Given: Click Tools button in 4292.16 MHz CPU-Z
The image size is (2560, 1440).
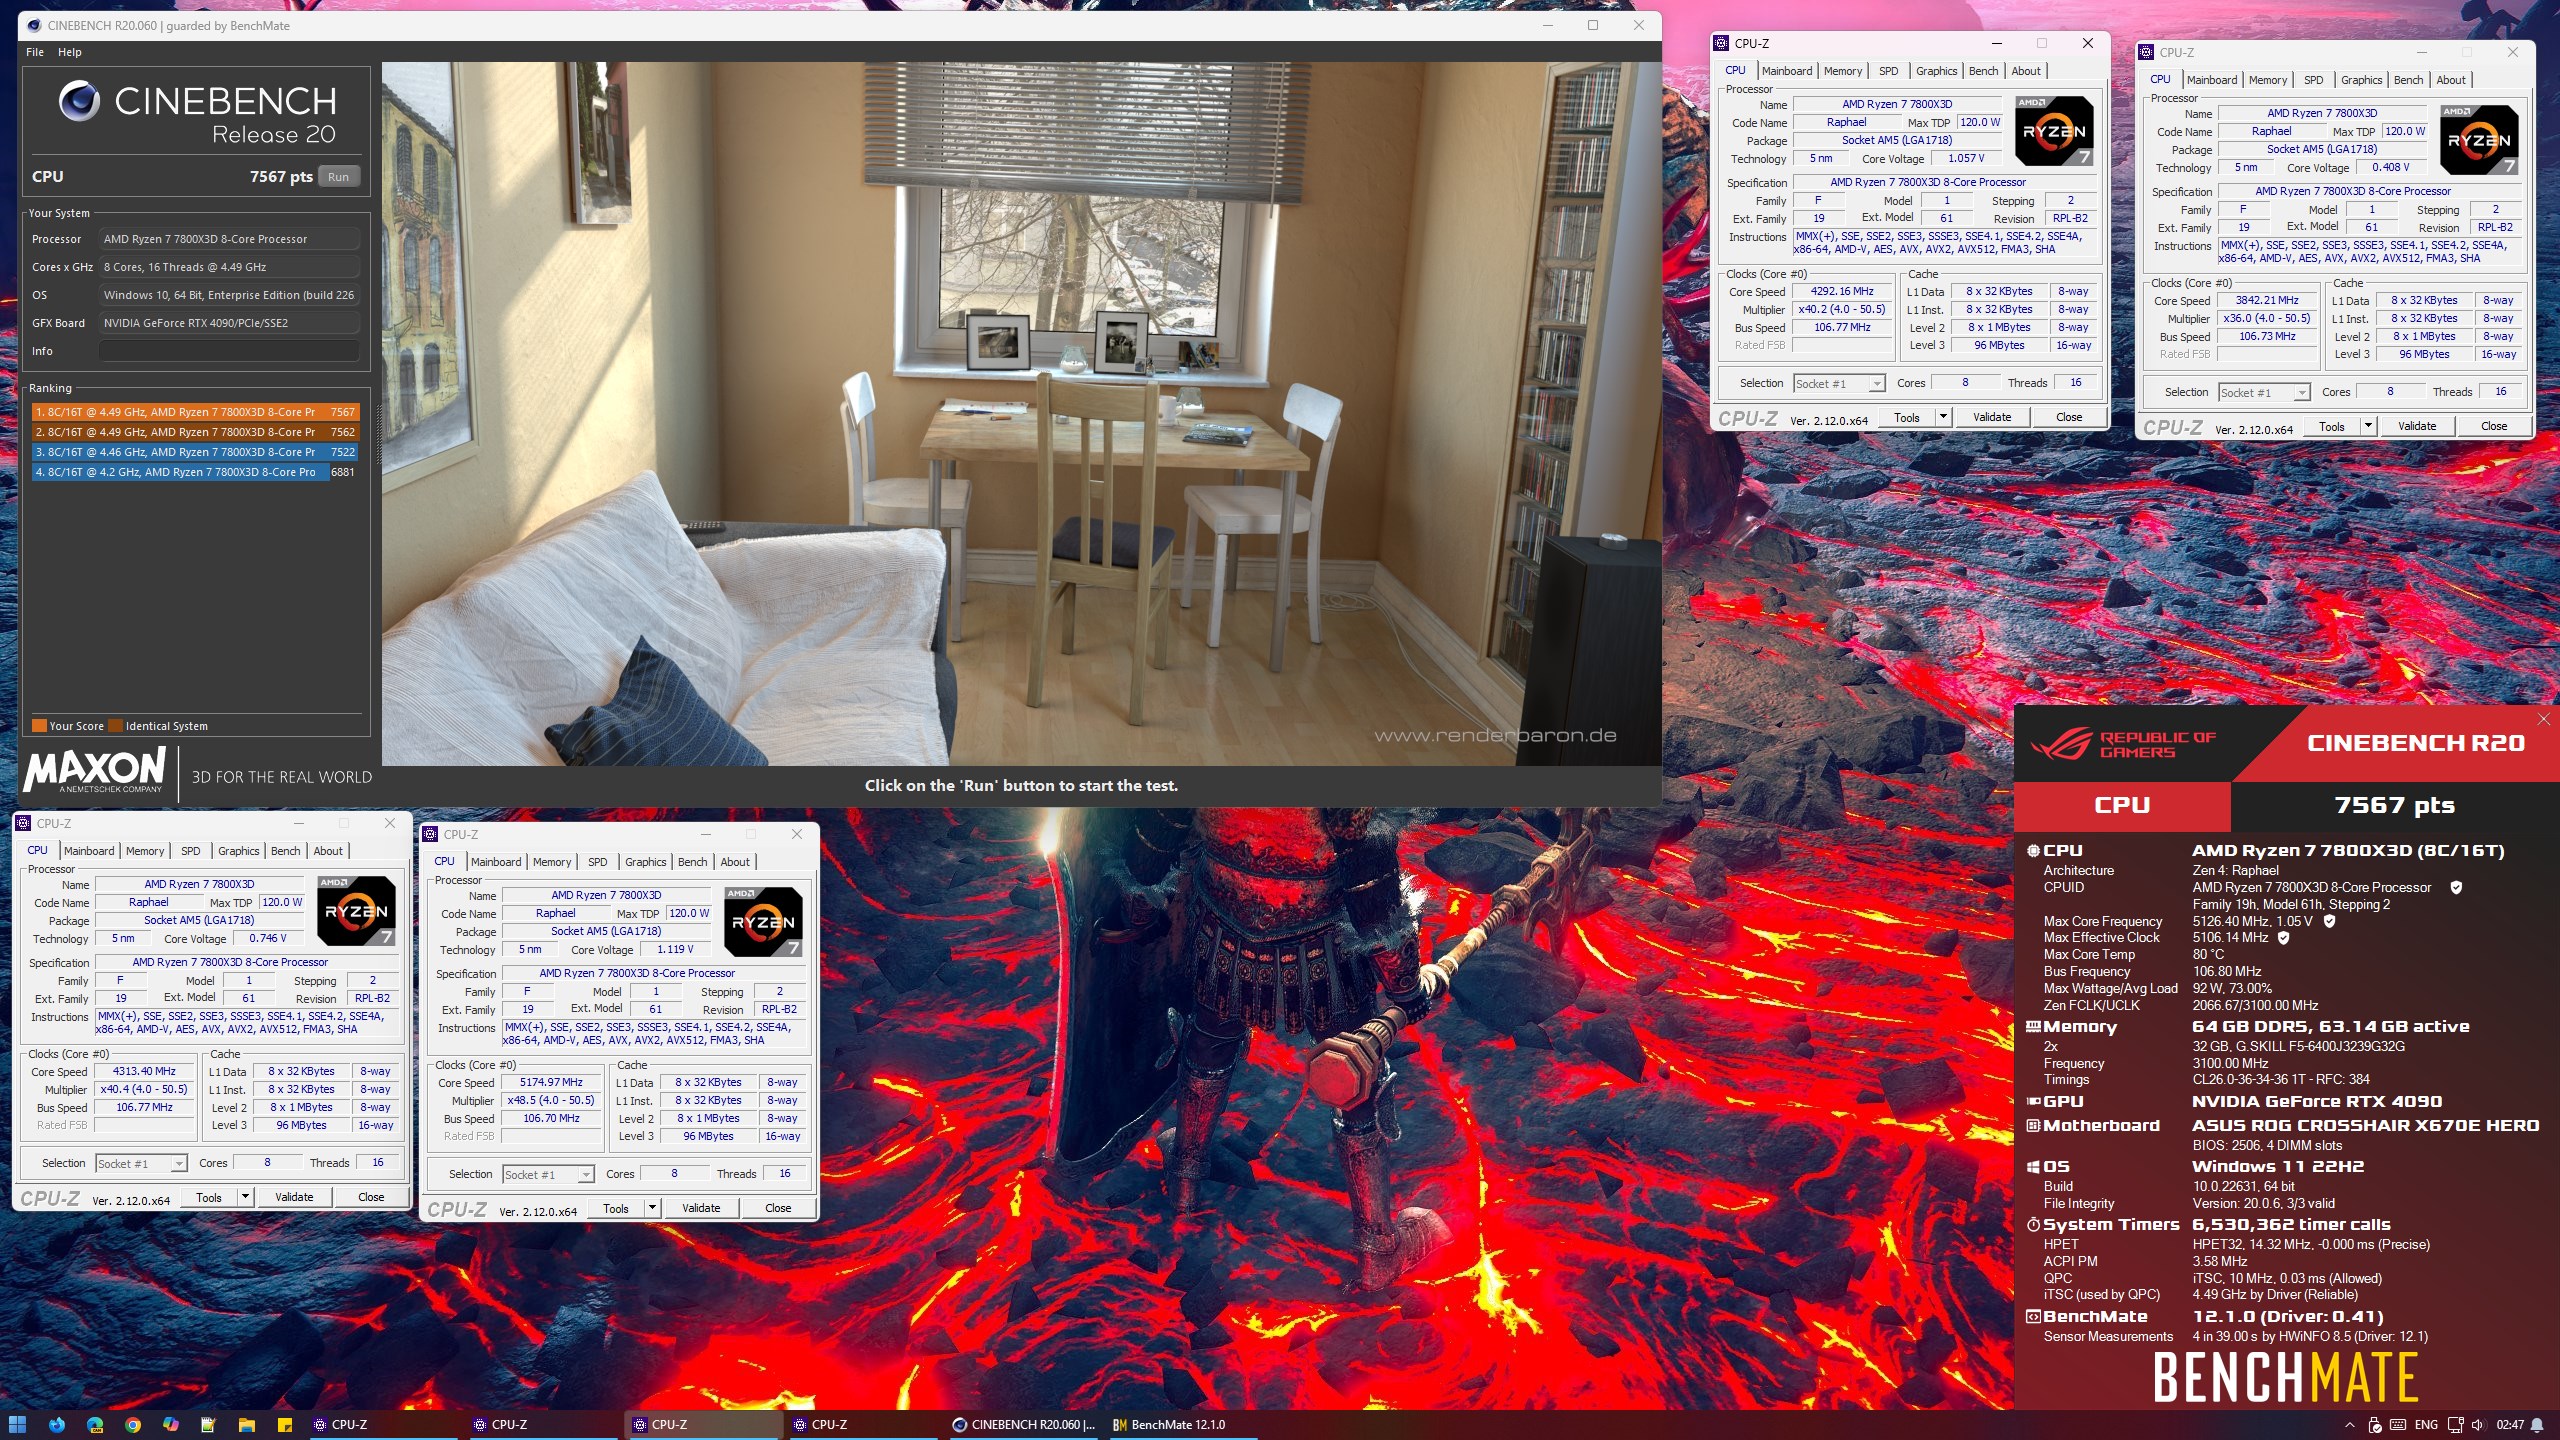Looking at the screenshot, I should click(1907, 417).
